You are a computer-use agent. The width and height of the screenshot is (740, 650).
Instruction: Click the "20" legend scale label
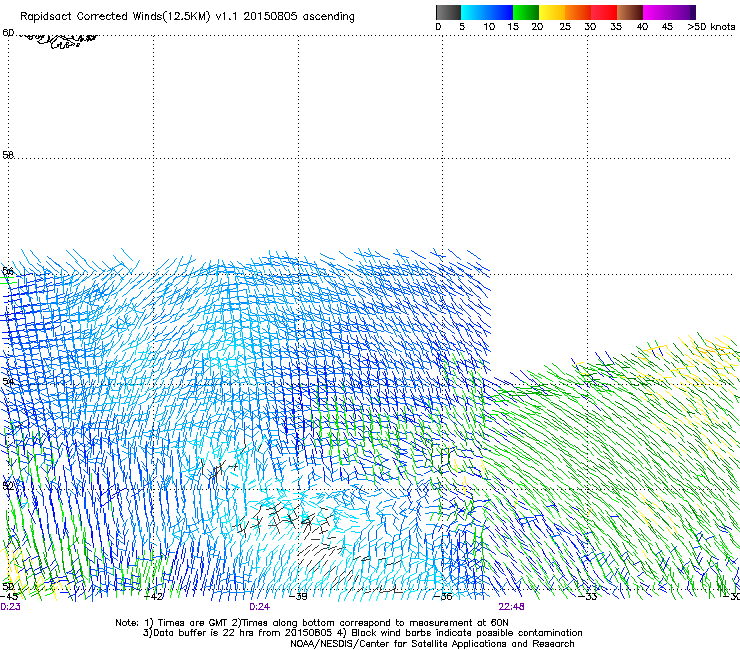[x=537, y=26]
